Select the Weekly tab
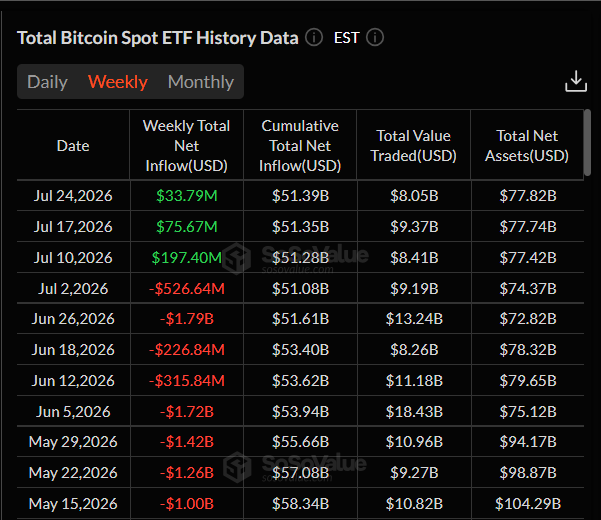The height and width of the screenshot is (520, 601). tap(118, 82)
